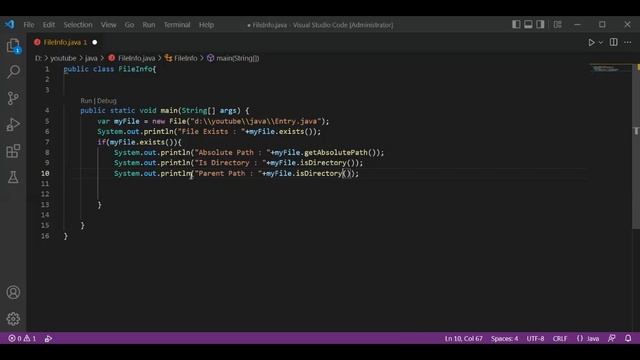Image resolution: width=640 pixels, height=360 pixels.
Task: Open the run options dropdown arrow
Action: tap(601, 42)
